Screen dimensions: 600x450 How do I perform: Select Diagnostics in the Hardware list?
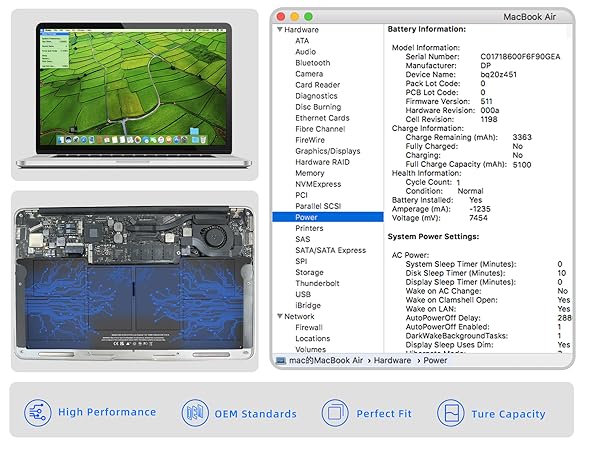point(316,96)
